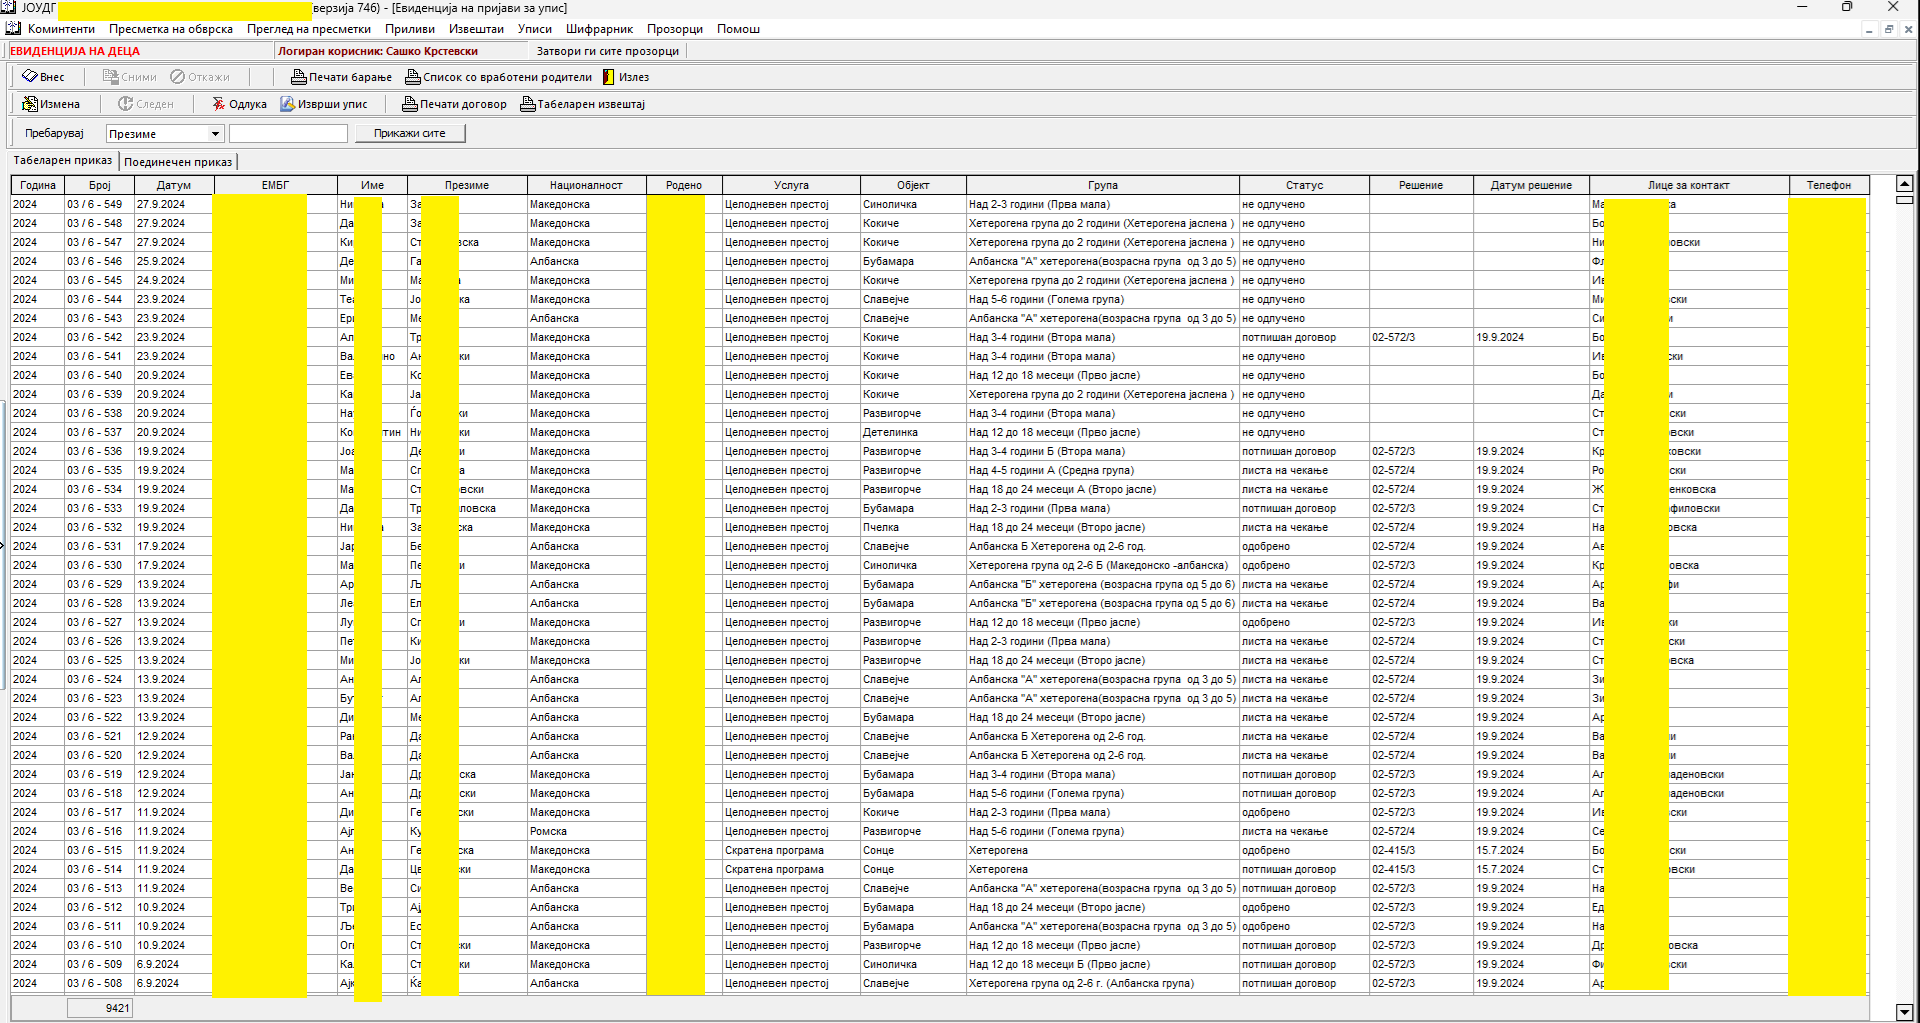Open the Презиме search field dropdown
Viewport: 1920px width, 1023px height.
tap(214, 134)
